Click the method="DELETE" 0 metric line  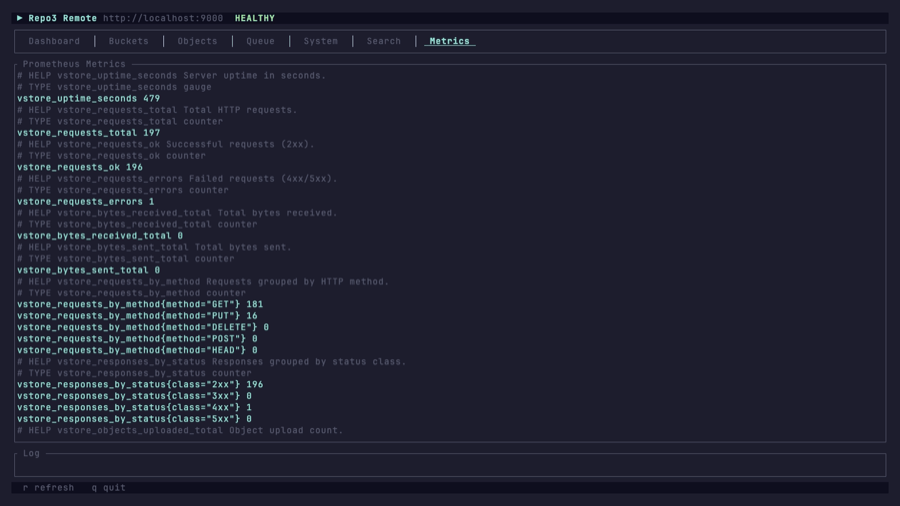point(143,328)
